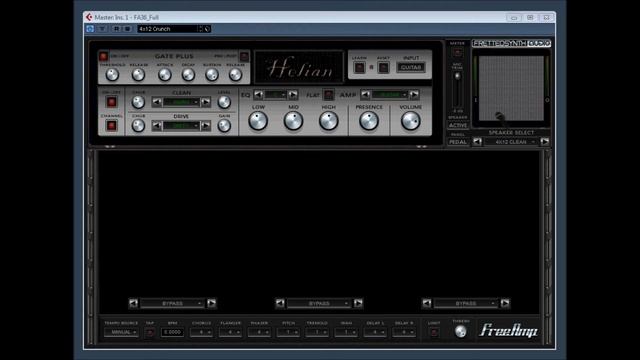Click the Gate Plus Attack knob
Viewport: 640px width, 360px height.
coord(164,75)
